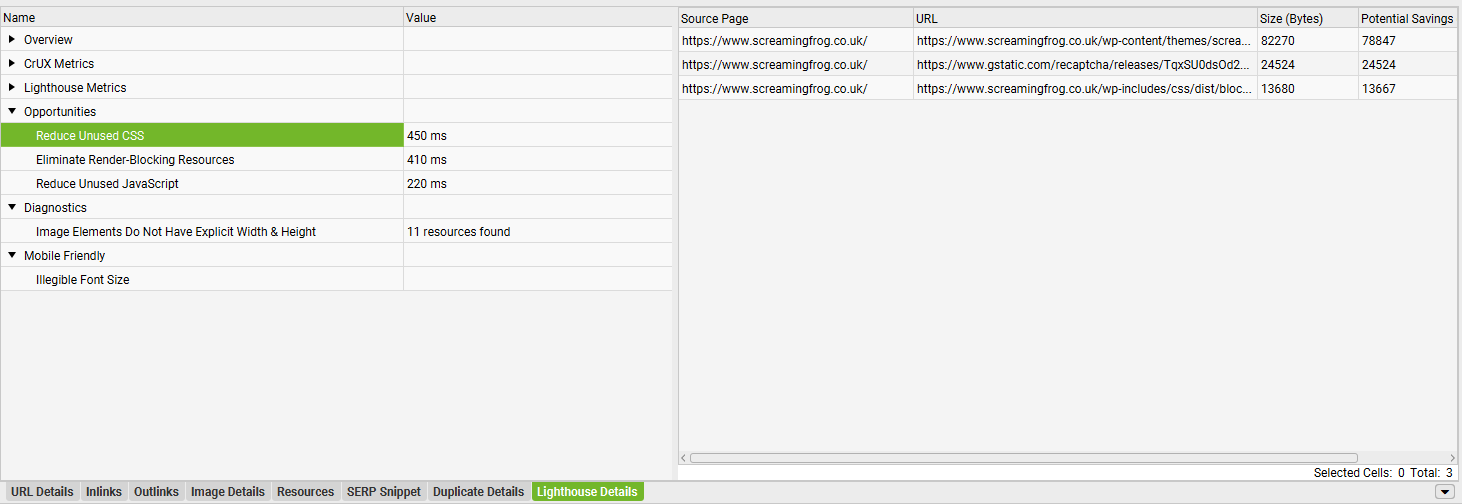This screenshot has width=1462, height=504.
Task: Click the 450 ms value cell
Action: pos(538,136)
